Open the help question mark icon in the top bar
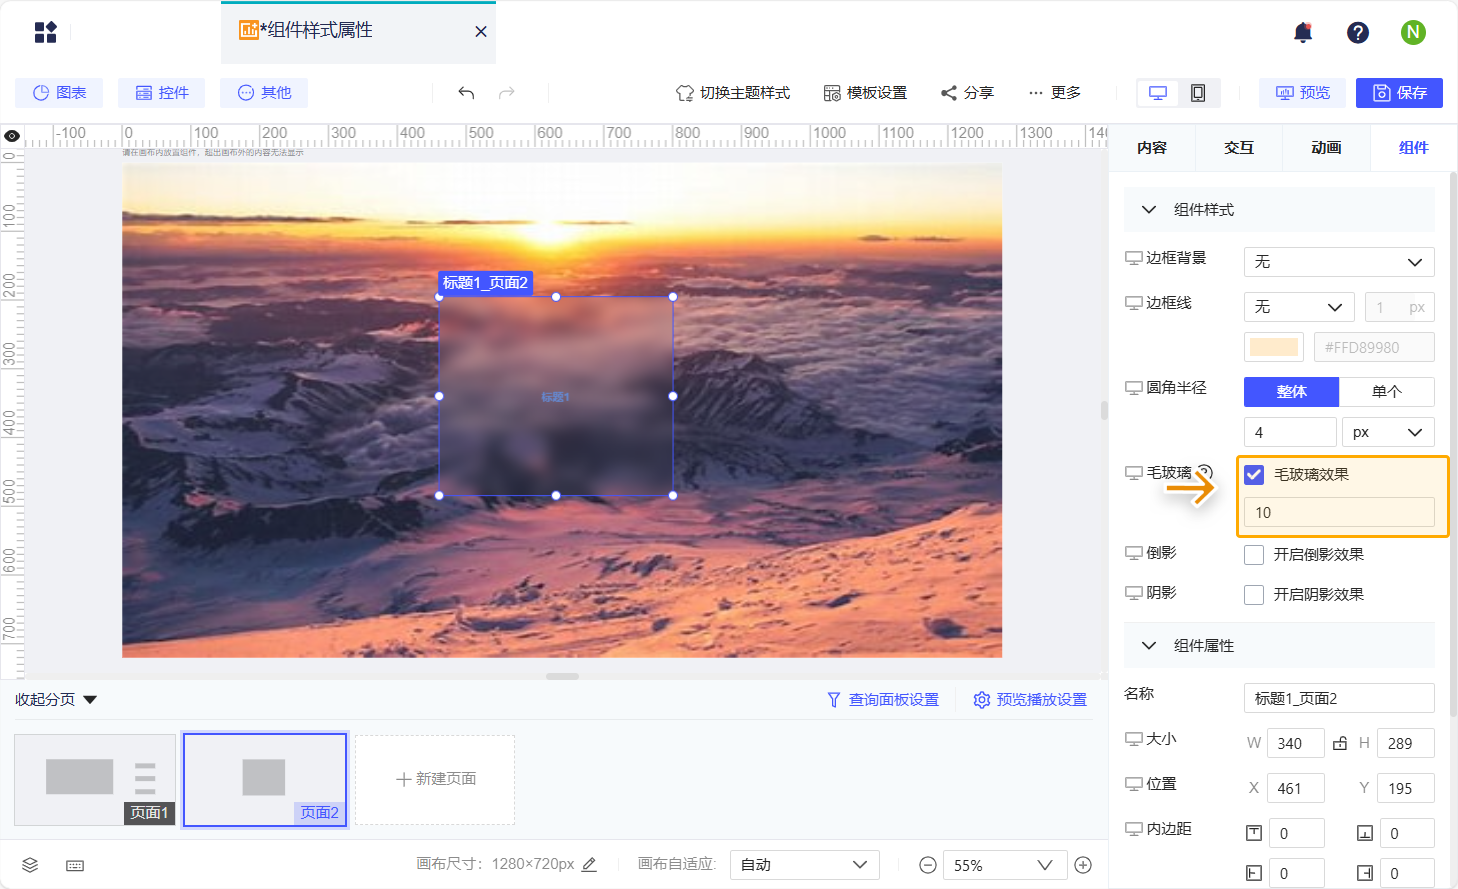 click(1357, 33)
